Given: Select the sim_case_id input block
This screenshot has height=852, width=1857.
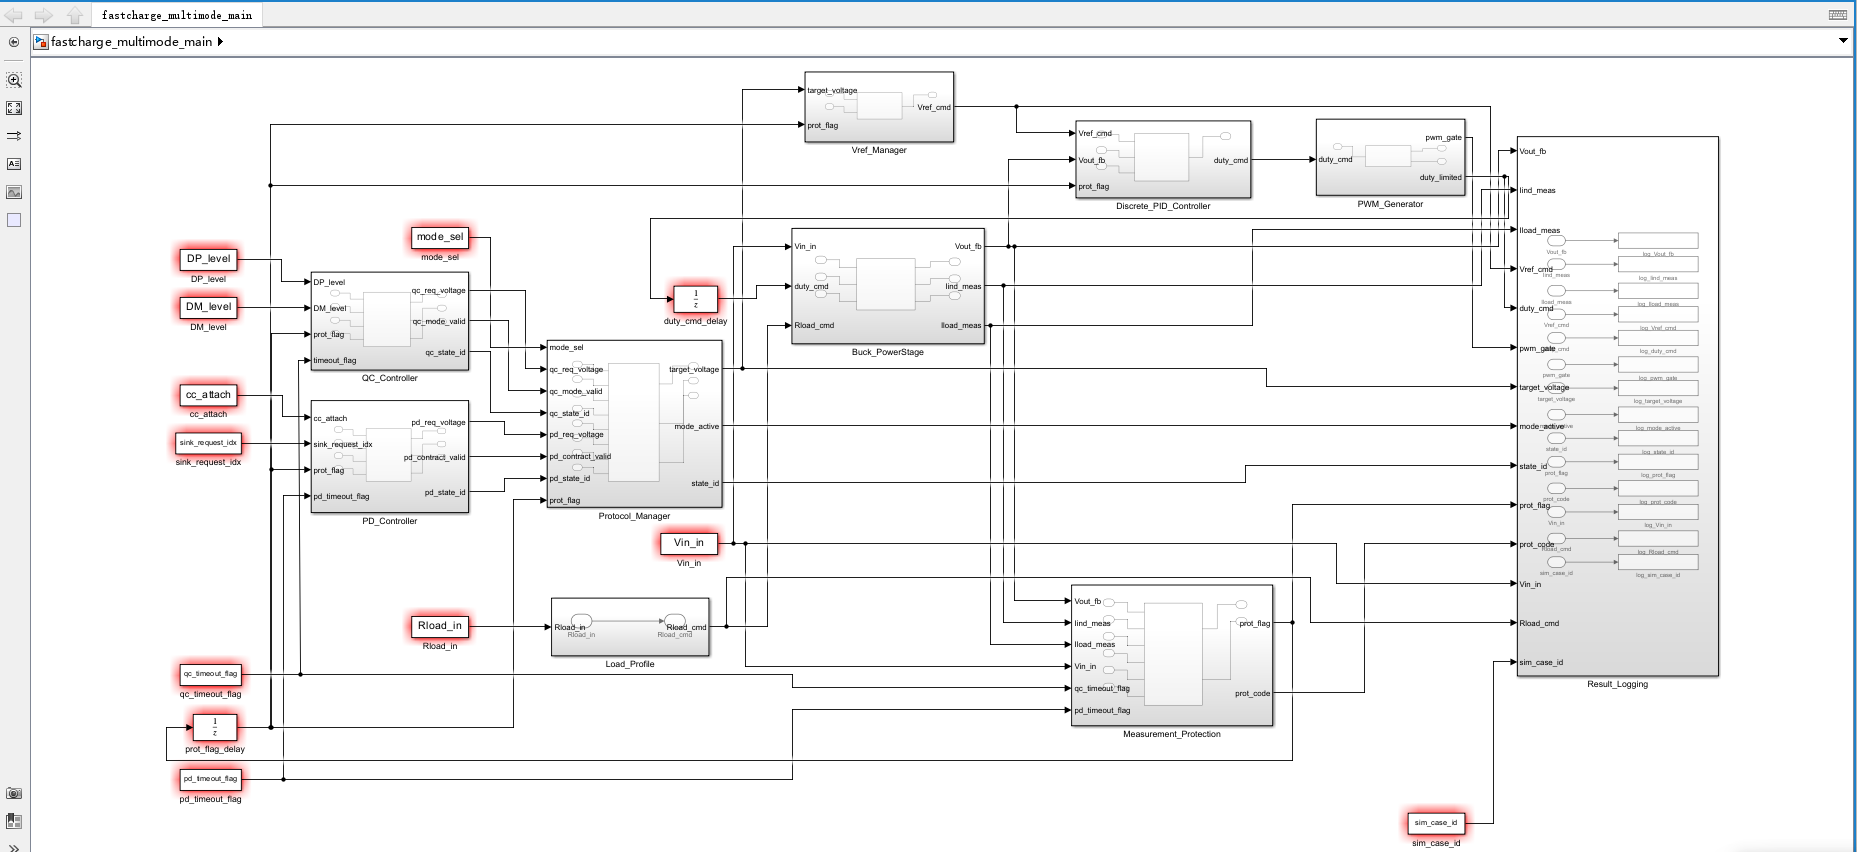Looking at the screenshot, I should tap(1436, 823).
